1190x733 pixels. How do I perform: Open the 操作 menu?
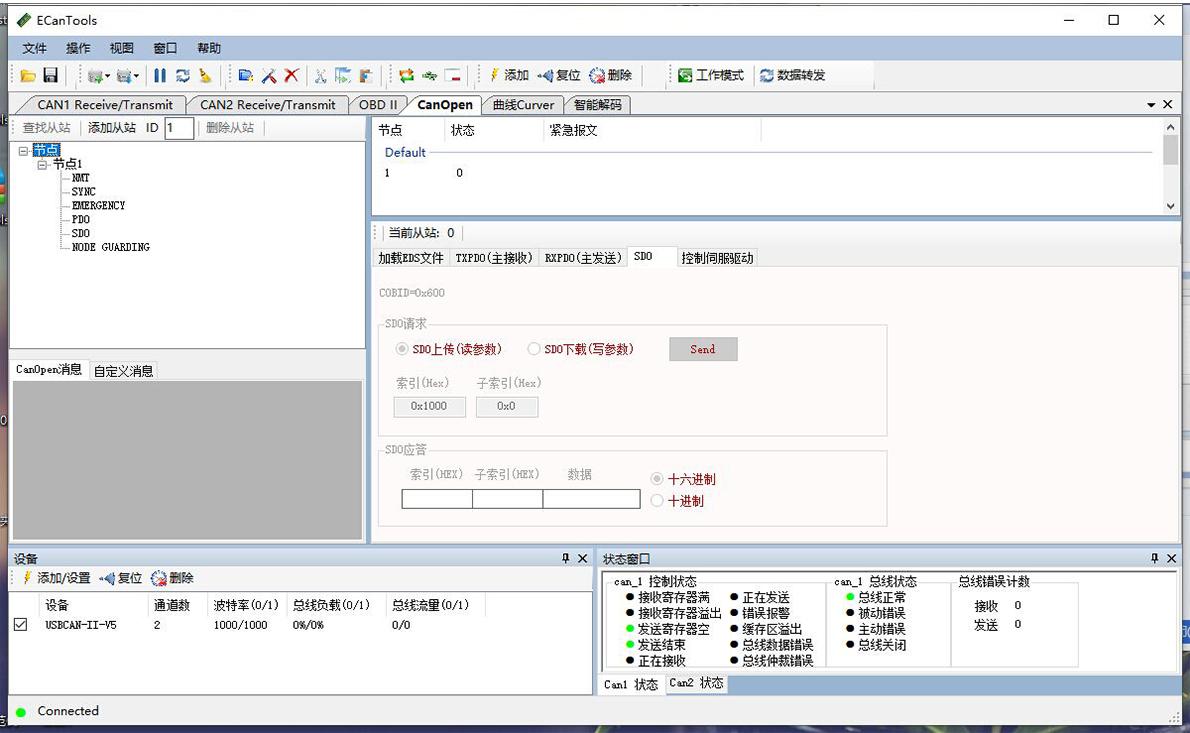78,48
